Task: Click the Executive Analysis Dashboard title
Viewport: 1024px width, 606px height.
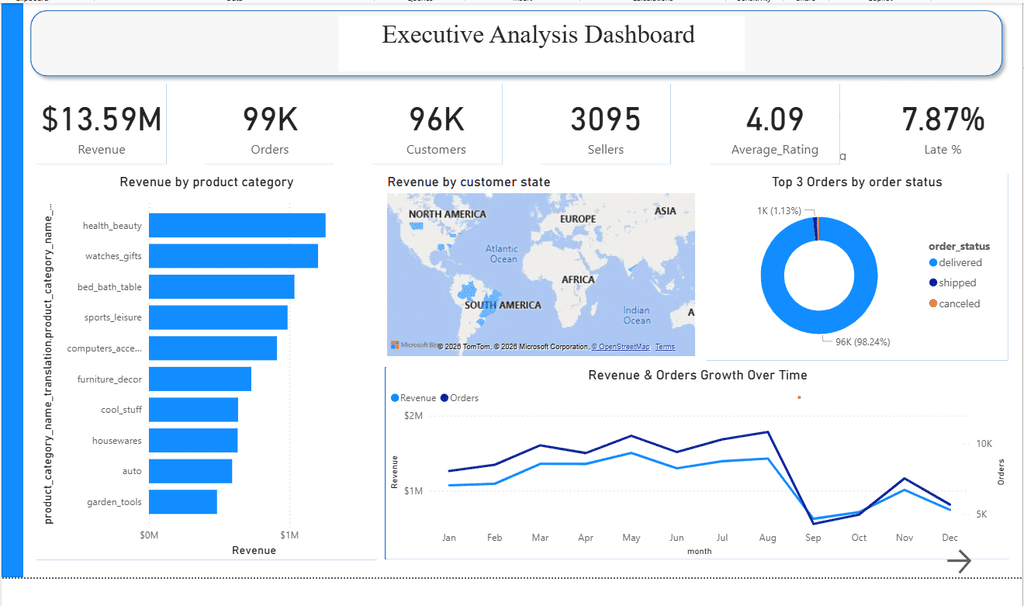Action: click(538, 35)
